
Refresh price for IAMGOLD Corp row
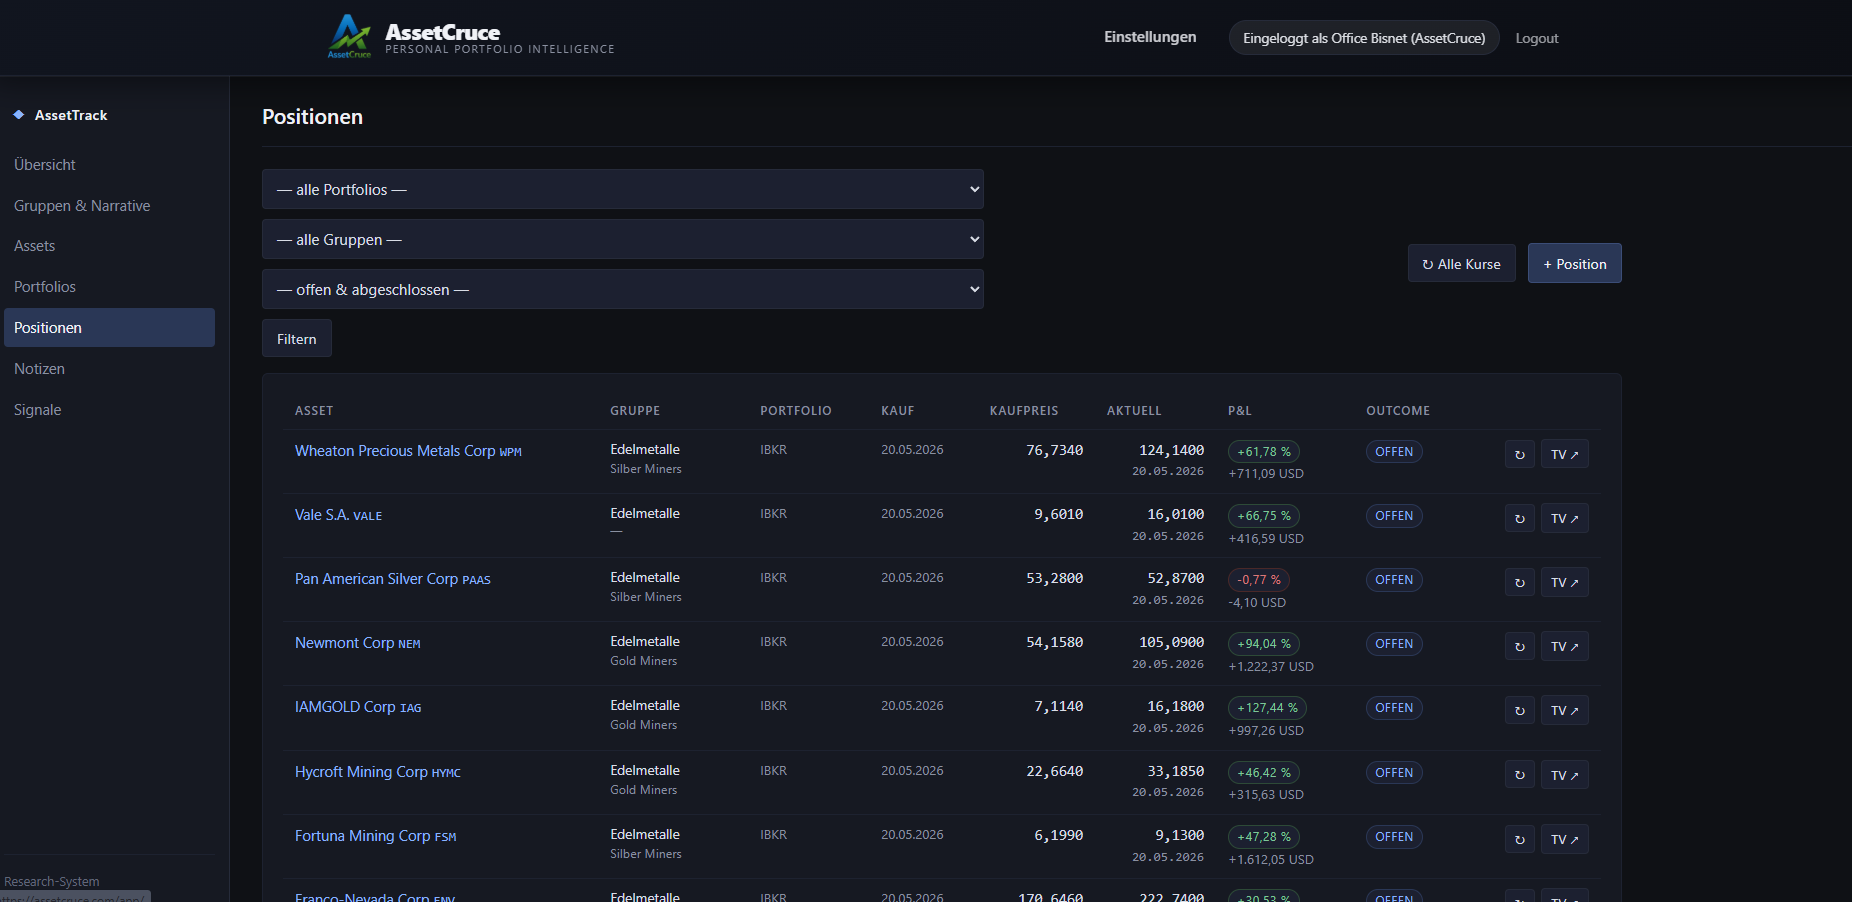[1519, 710]
